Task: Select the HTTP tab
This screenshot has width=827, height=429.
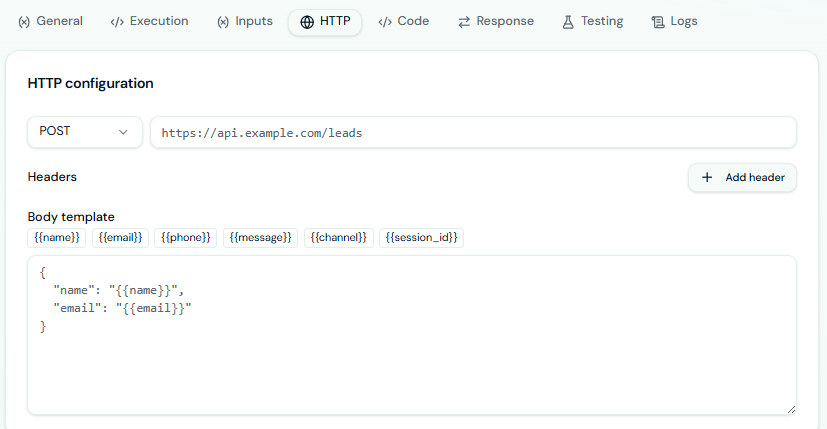Action: (325, 22)
